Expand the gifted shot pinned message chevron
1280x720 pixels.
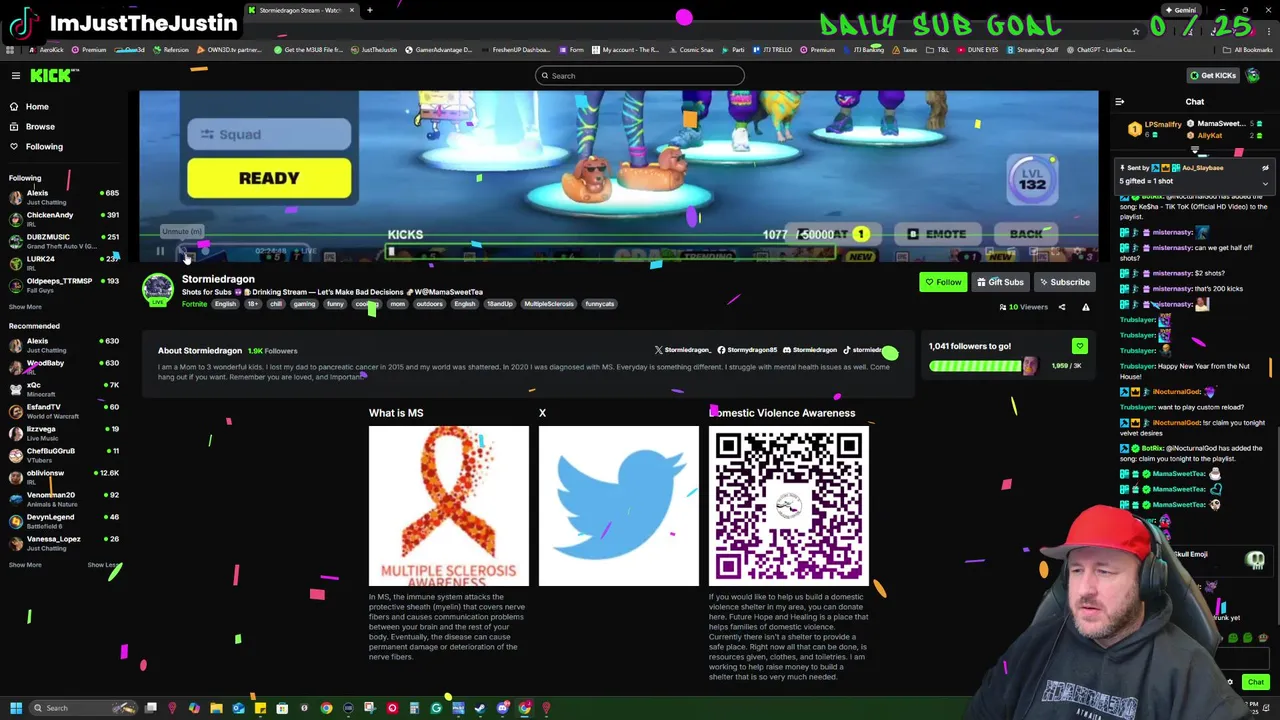pos(1265,183)
